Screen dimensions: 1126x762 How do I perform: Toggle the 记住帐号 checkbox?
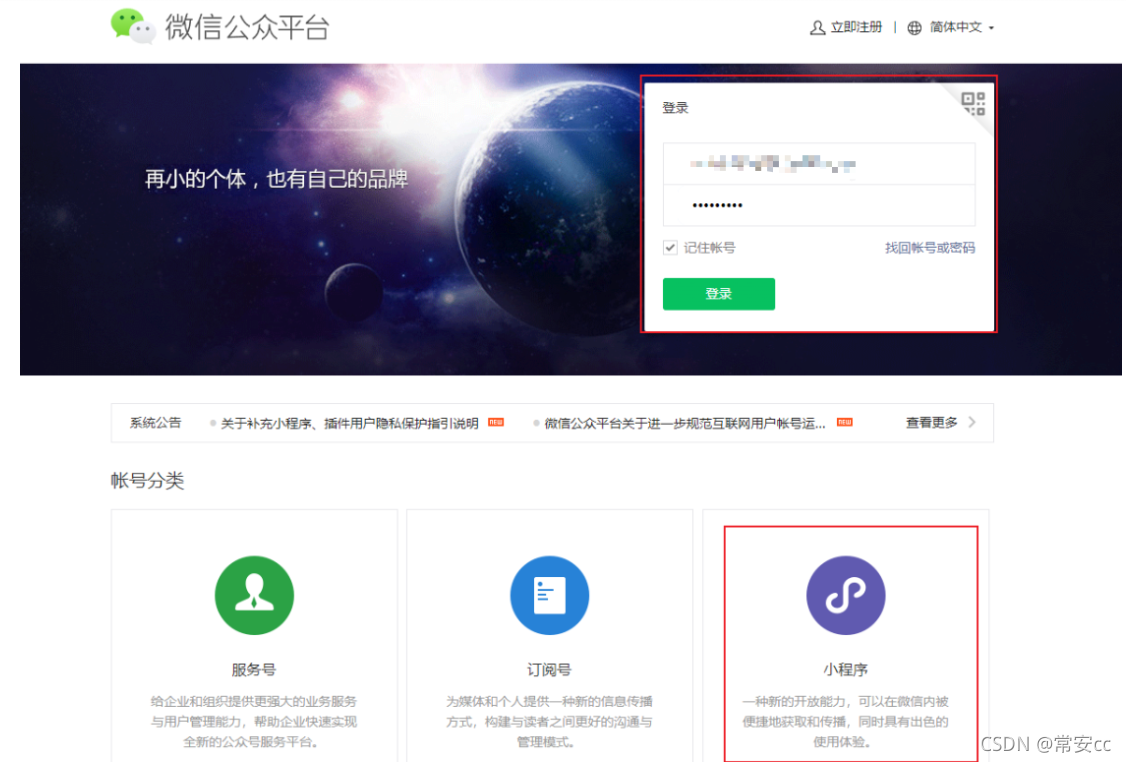click(670, 248)
